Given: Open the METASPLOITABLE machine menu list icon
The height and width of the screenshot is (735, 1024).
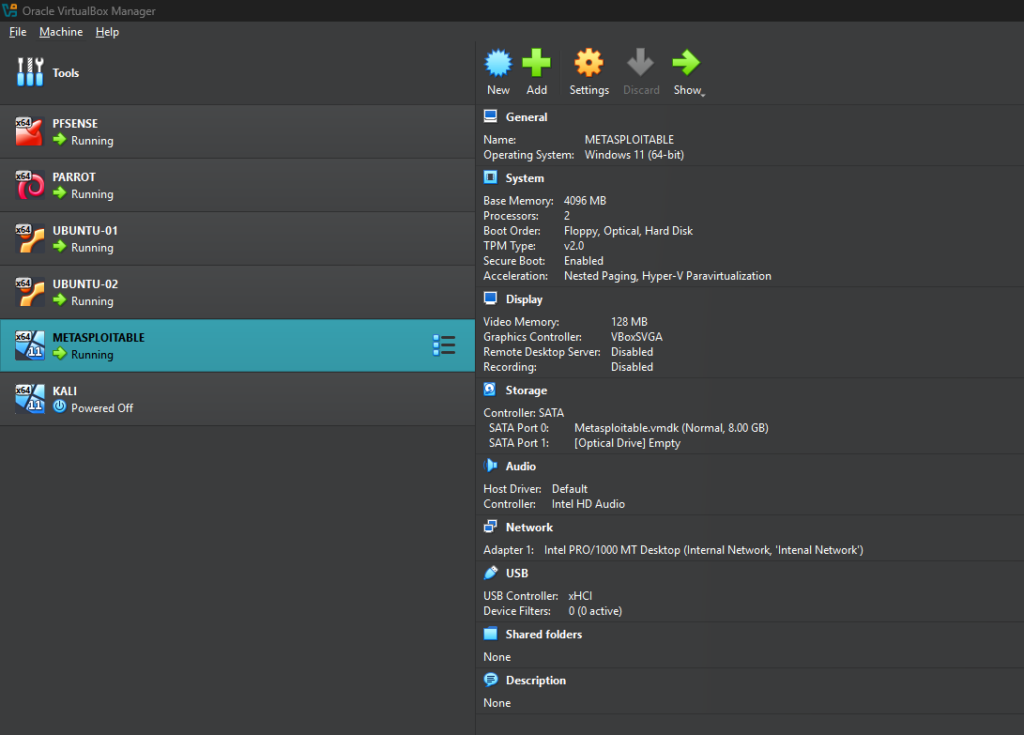Looking at the screenshot, I should click(444, 345).
